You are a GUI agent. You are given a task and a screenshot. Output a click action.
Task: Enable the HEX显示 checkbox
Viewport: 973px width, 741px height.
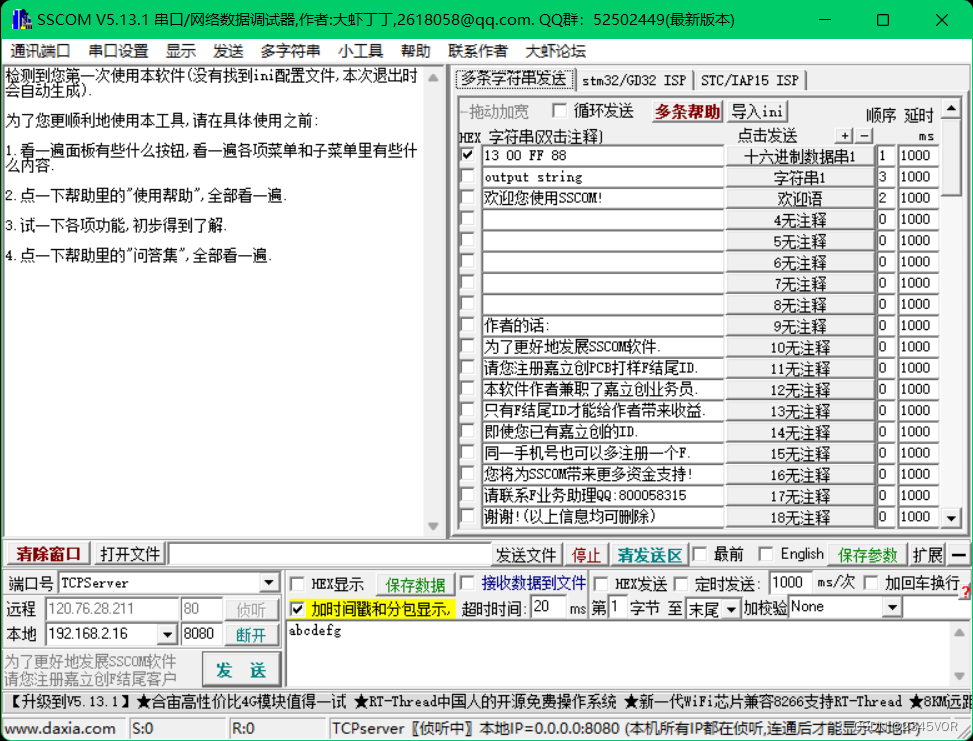point(297,584)
